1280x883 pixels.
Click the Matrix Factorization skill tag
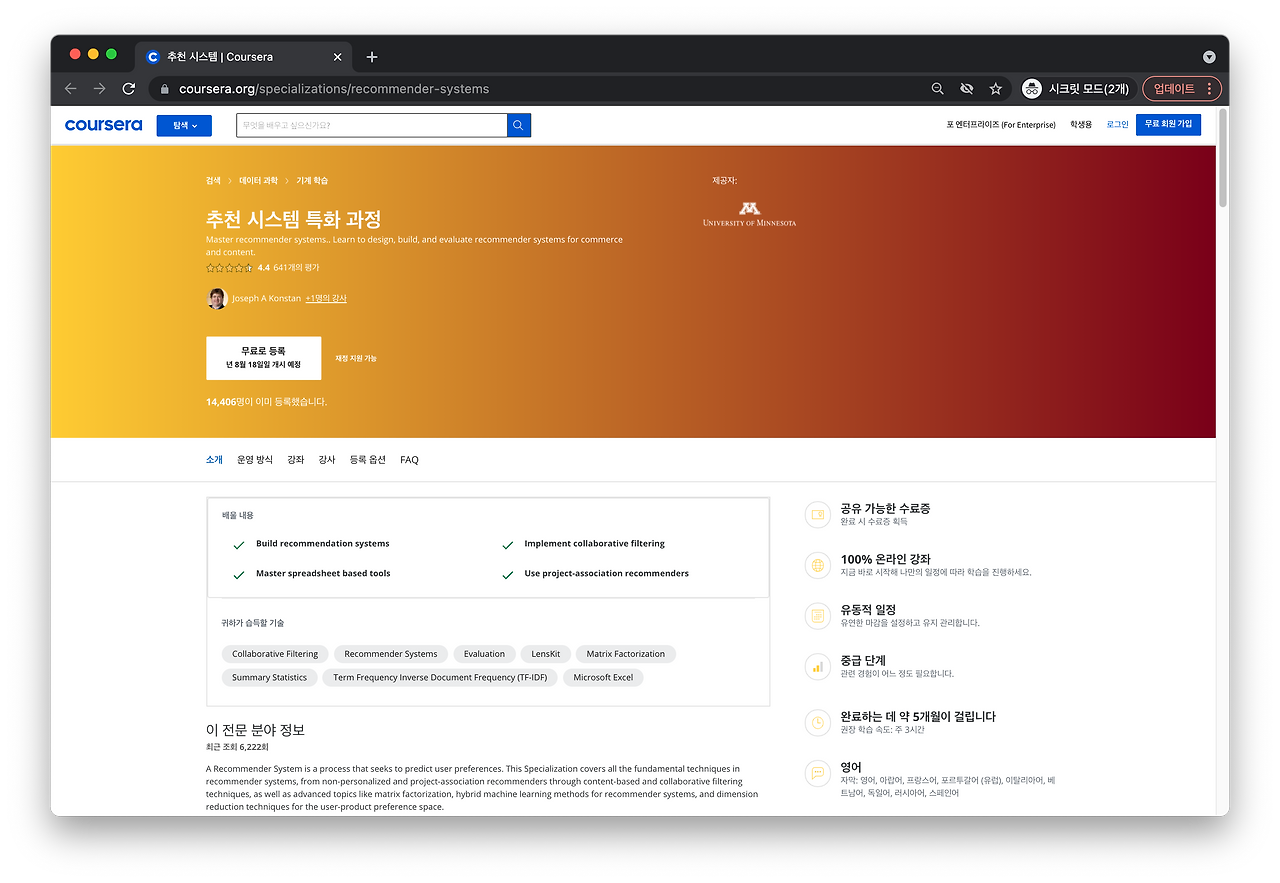(x=626, y=654)
